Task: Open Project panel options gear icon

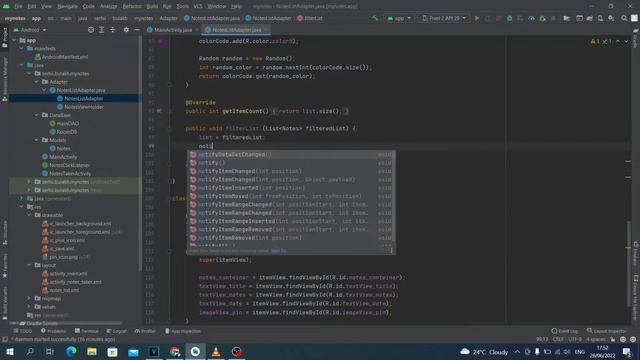Action: [126, 30]
